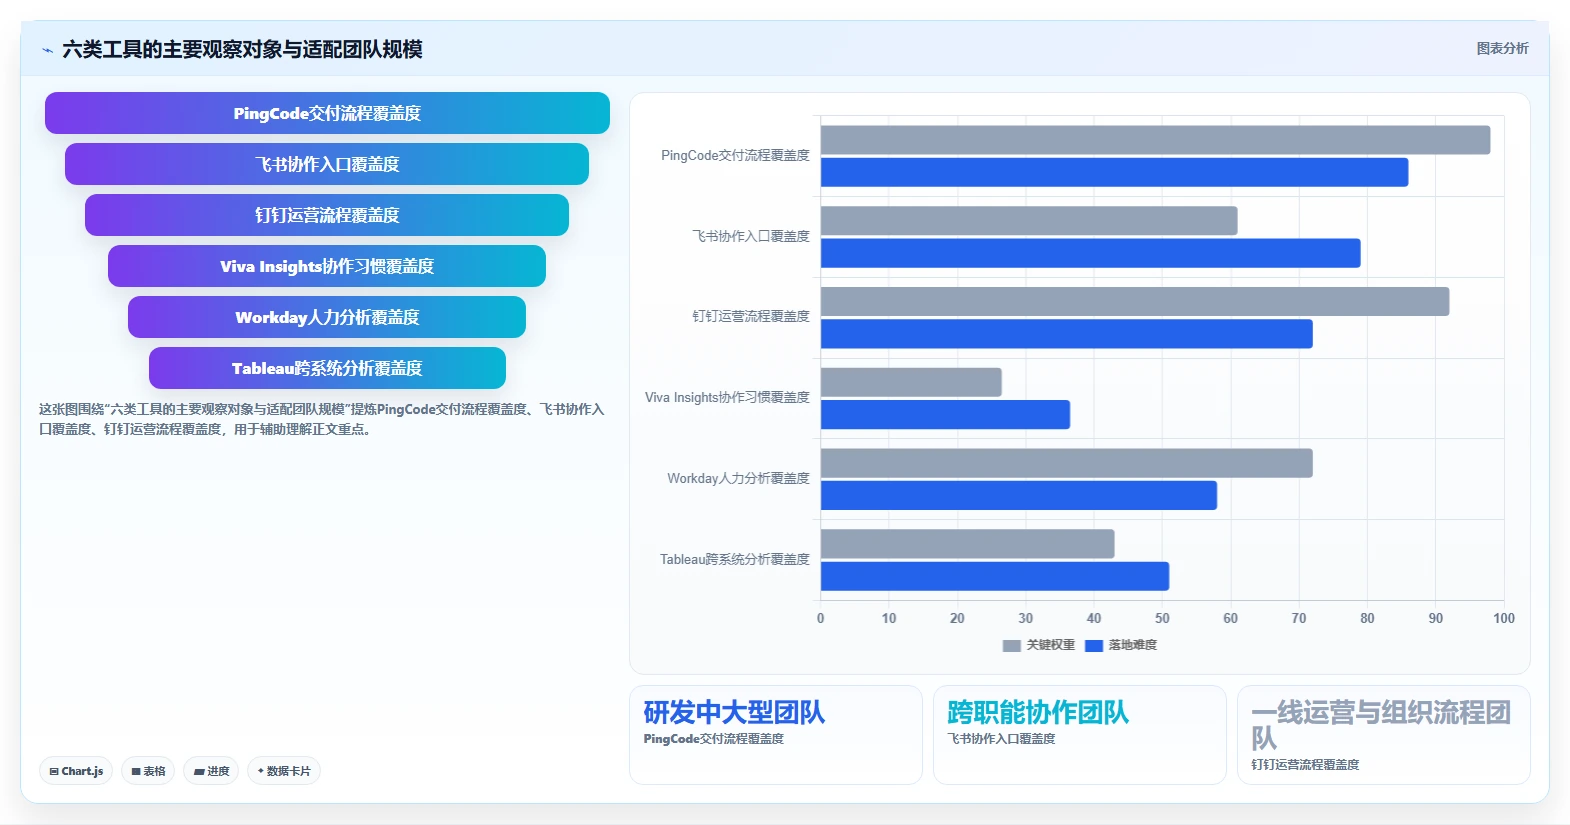Click the small icon before the chart title

[47, 50]
